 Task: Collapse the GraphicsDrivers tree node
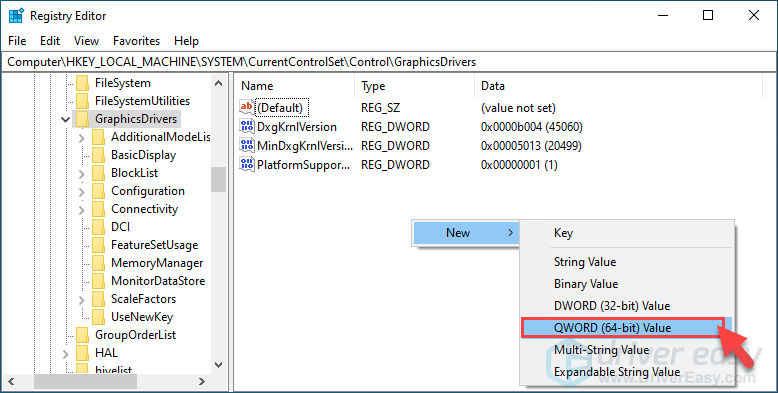[65, 119]
